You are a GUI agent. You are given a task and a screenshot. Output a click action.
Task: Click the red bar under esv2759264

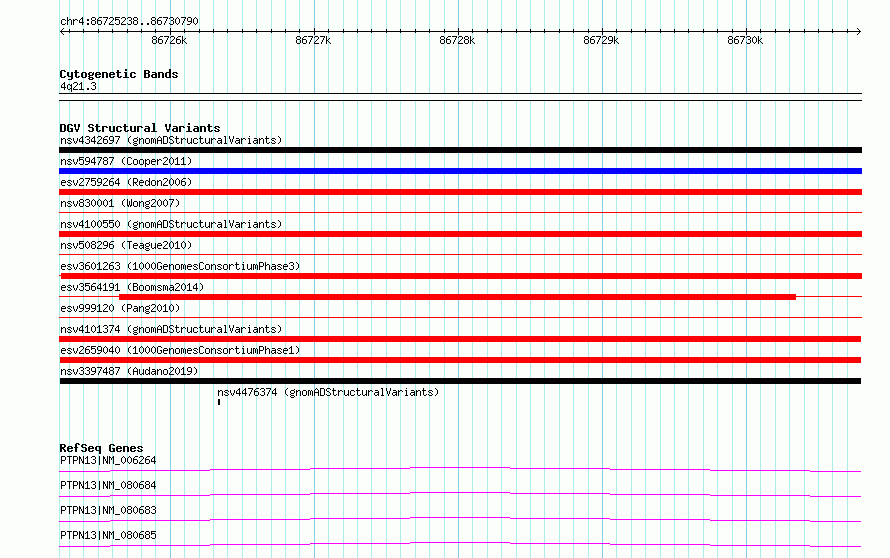coord(460,192)
